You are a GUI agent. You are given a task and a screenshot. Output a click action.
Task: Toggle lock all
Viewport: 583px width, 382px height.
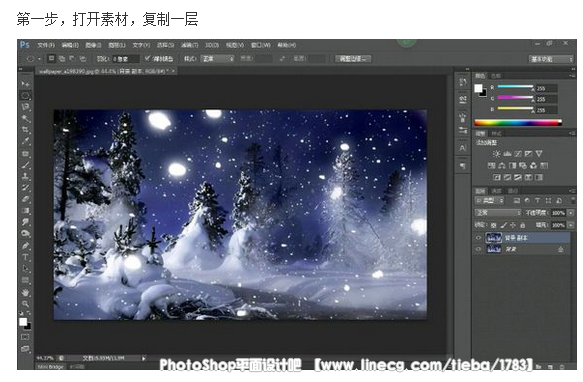[x=523, y=225]
